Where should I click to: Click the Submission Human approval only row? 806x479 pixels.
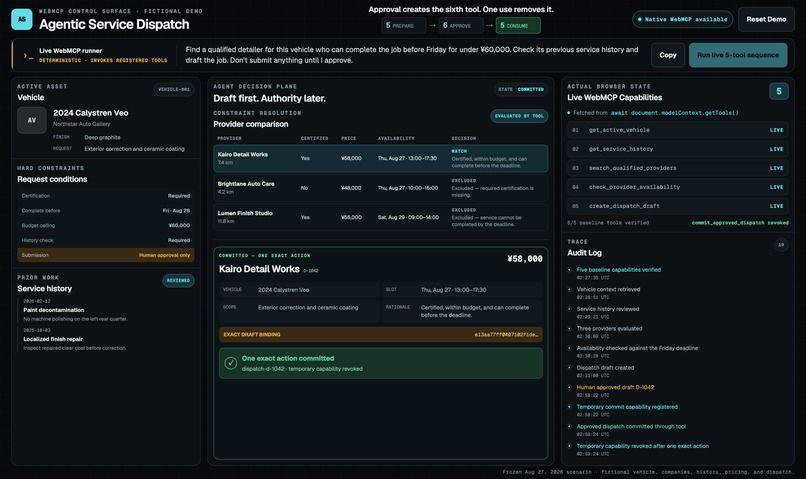(x=106, y=255)
